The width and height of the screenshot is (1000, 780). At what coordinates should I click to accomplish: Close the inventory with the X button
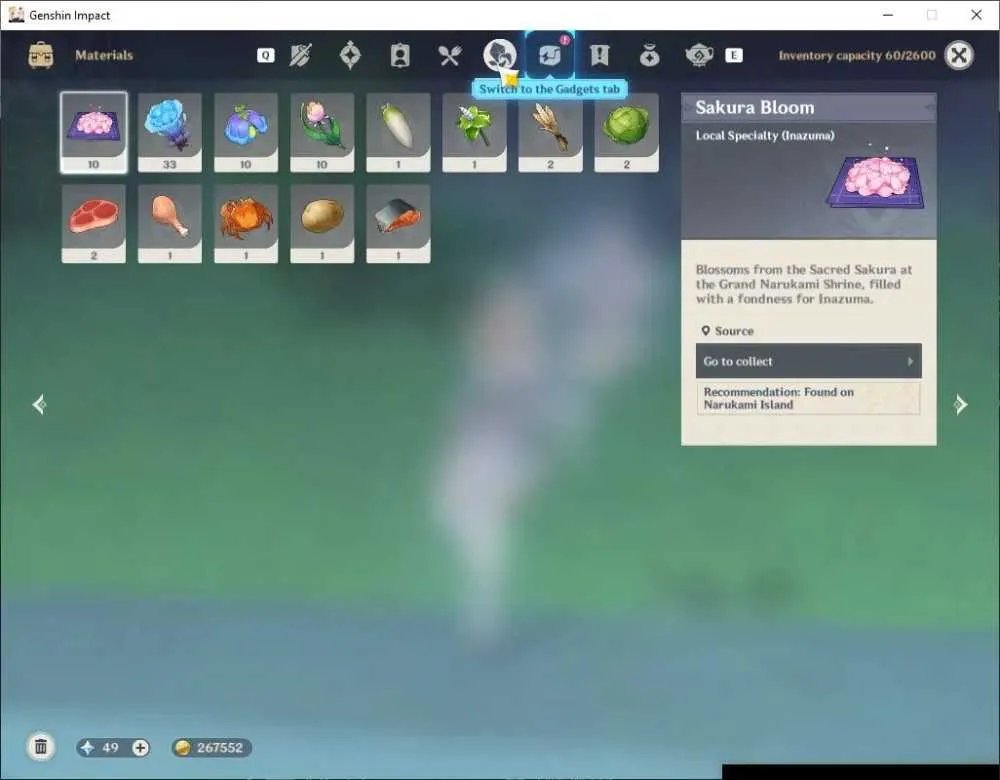(x=959, y=55)
